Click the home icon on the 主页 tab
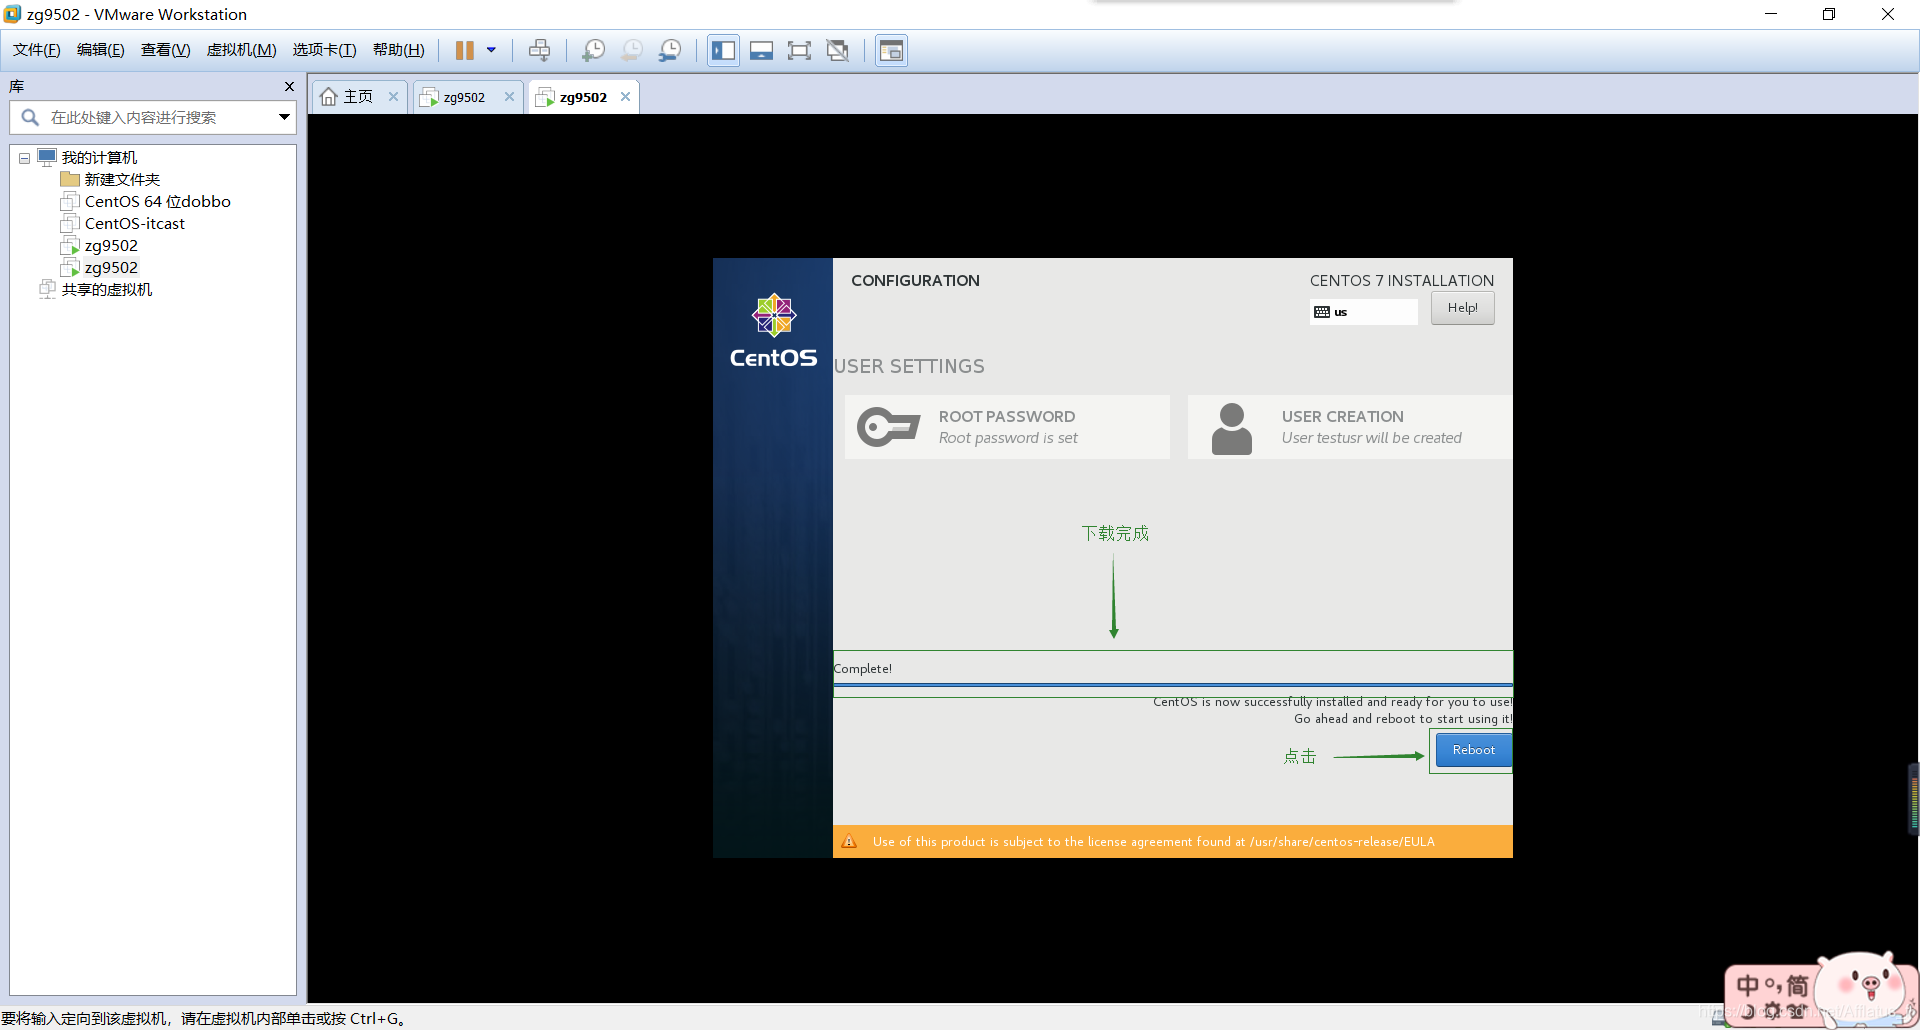 click(x=328, y=97)
